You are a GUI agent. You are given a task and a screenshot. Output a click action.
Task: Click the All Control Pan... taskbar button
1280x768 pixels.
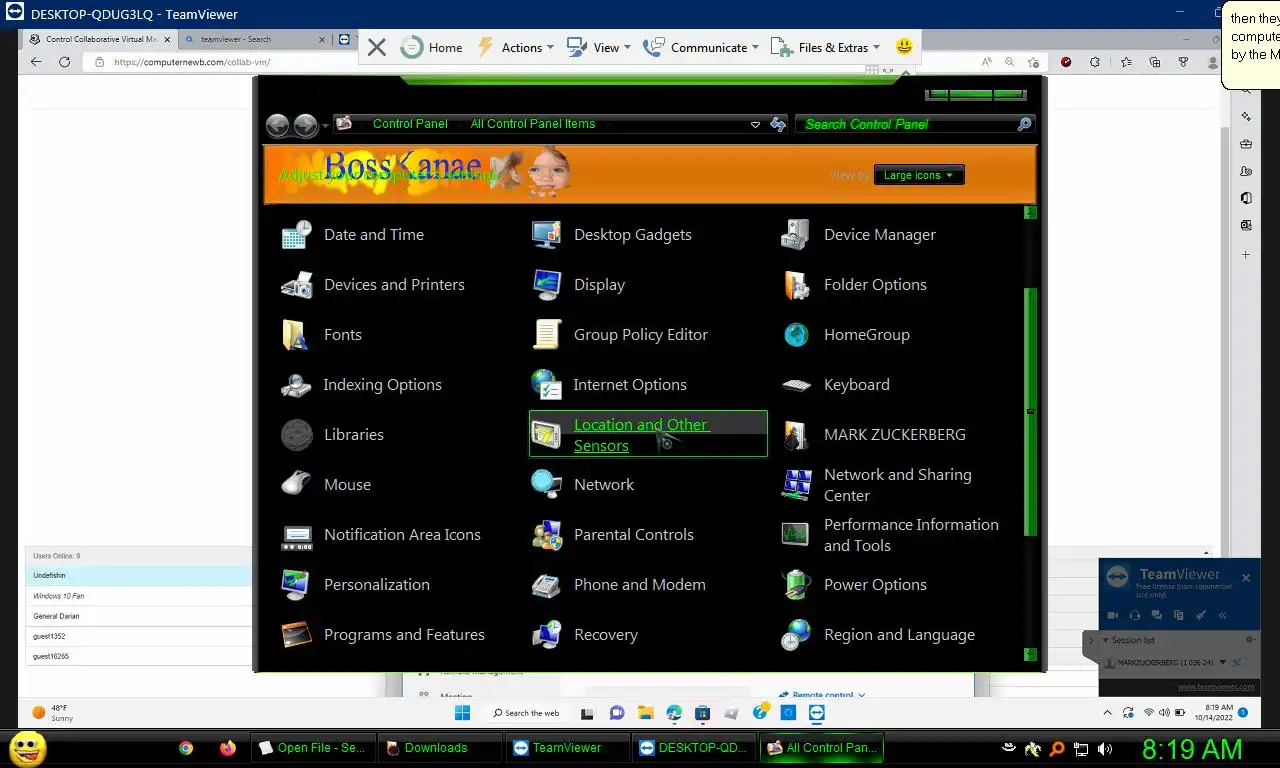coord(821,748)
